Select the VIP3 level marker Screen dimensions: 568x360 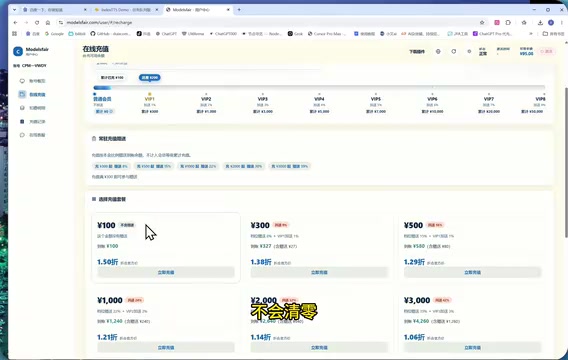[x=263, y=99]
